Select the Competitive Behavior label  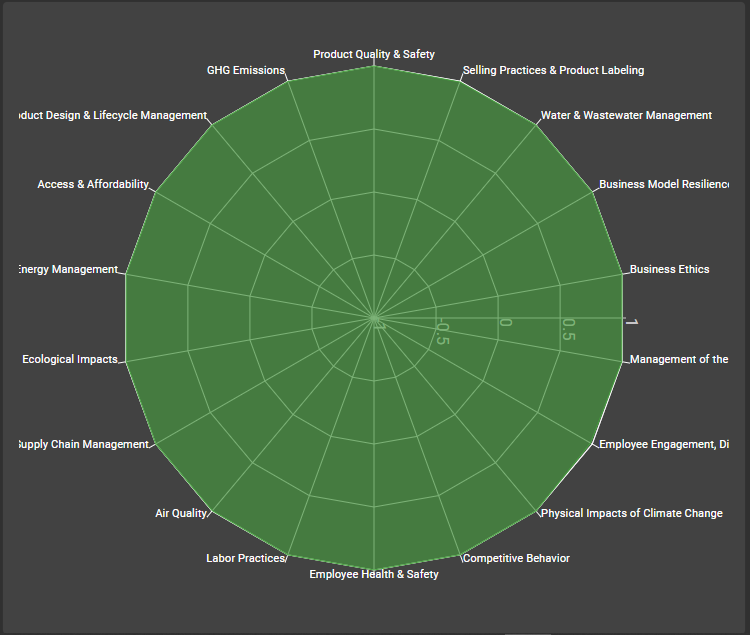[x=516, y=558]
